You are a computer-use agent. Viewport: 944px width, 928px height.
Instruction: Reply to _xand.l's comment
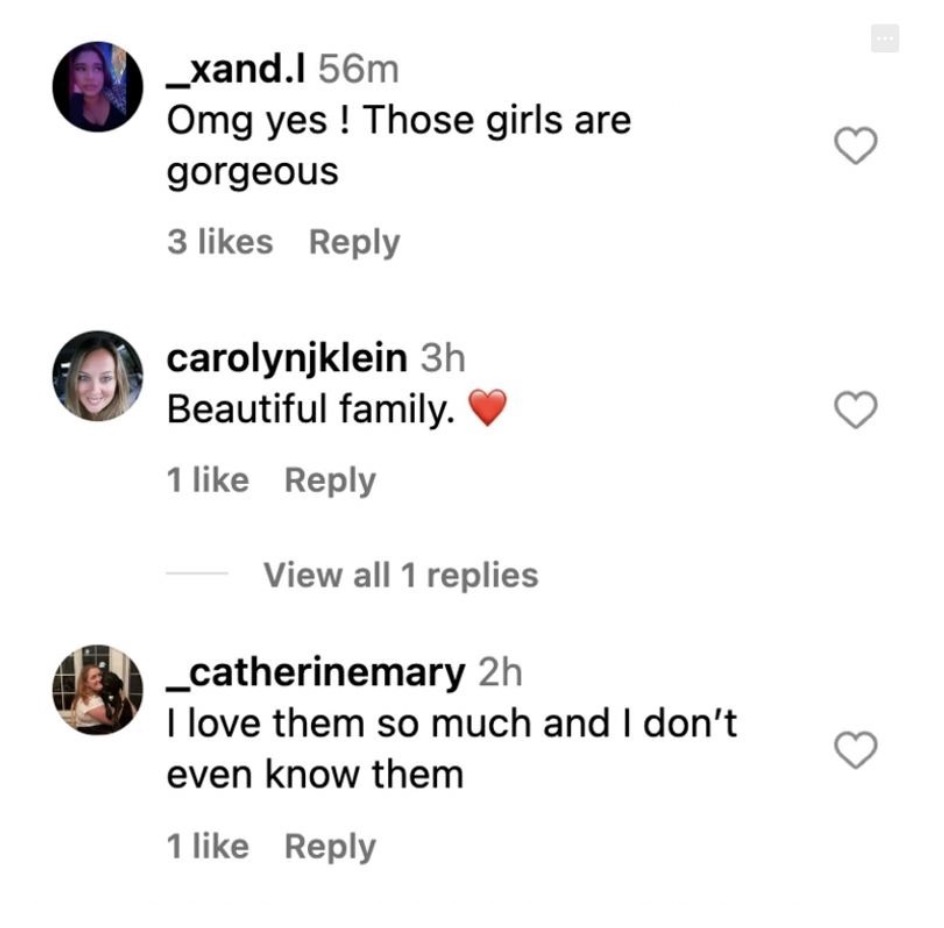[x=354, y=242]
